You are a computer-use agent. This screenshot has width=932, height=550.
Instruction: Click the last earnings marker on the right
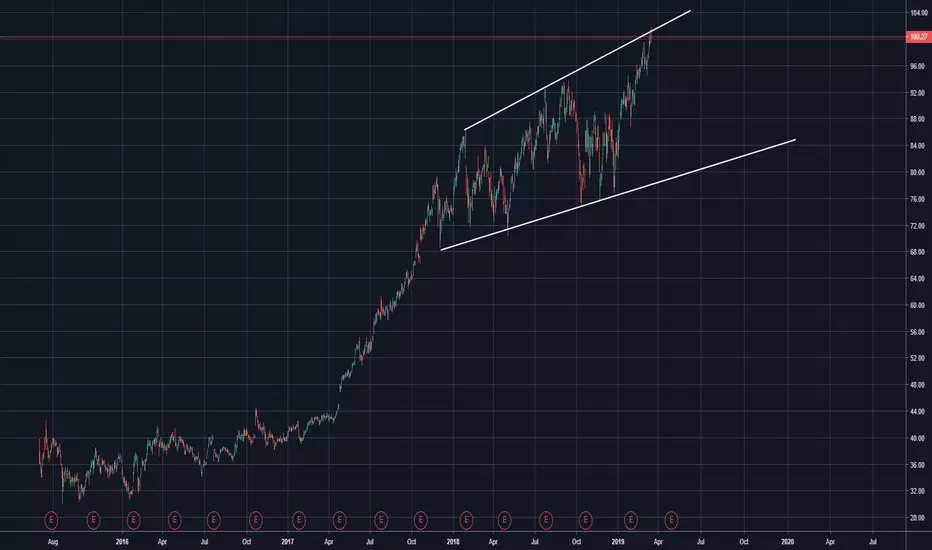click(671, 520)
